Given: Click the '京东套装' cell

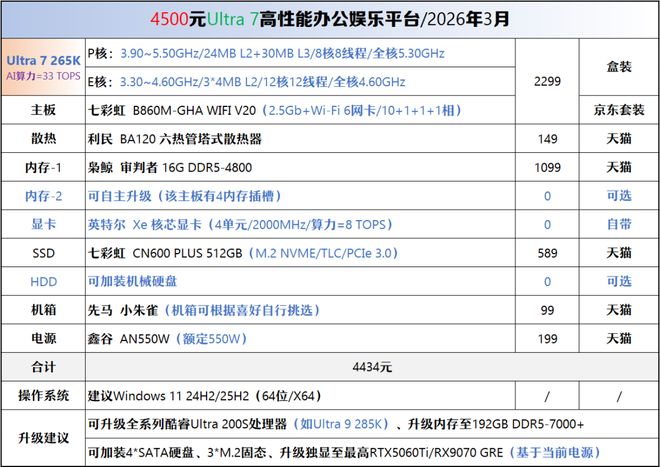Looking at the screenshot, I should click(x=619, y=110).
